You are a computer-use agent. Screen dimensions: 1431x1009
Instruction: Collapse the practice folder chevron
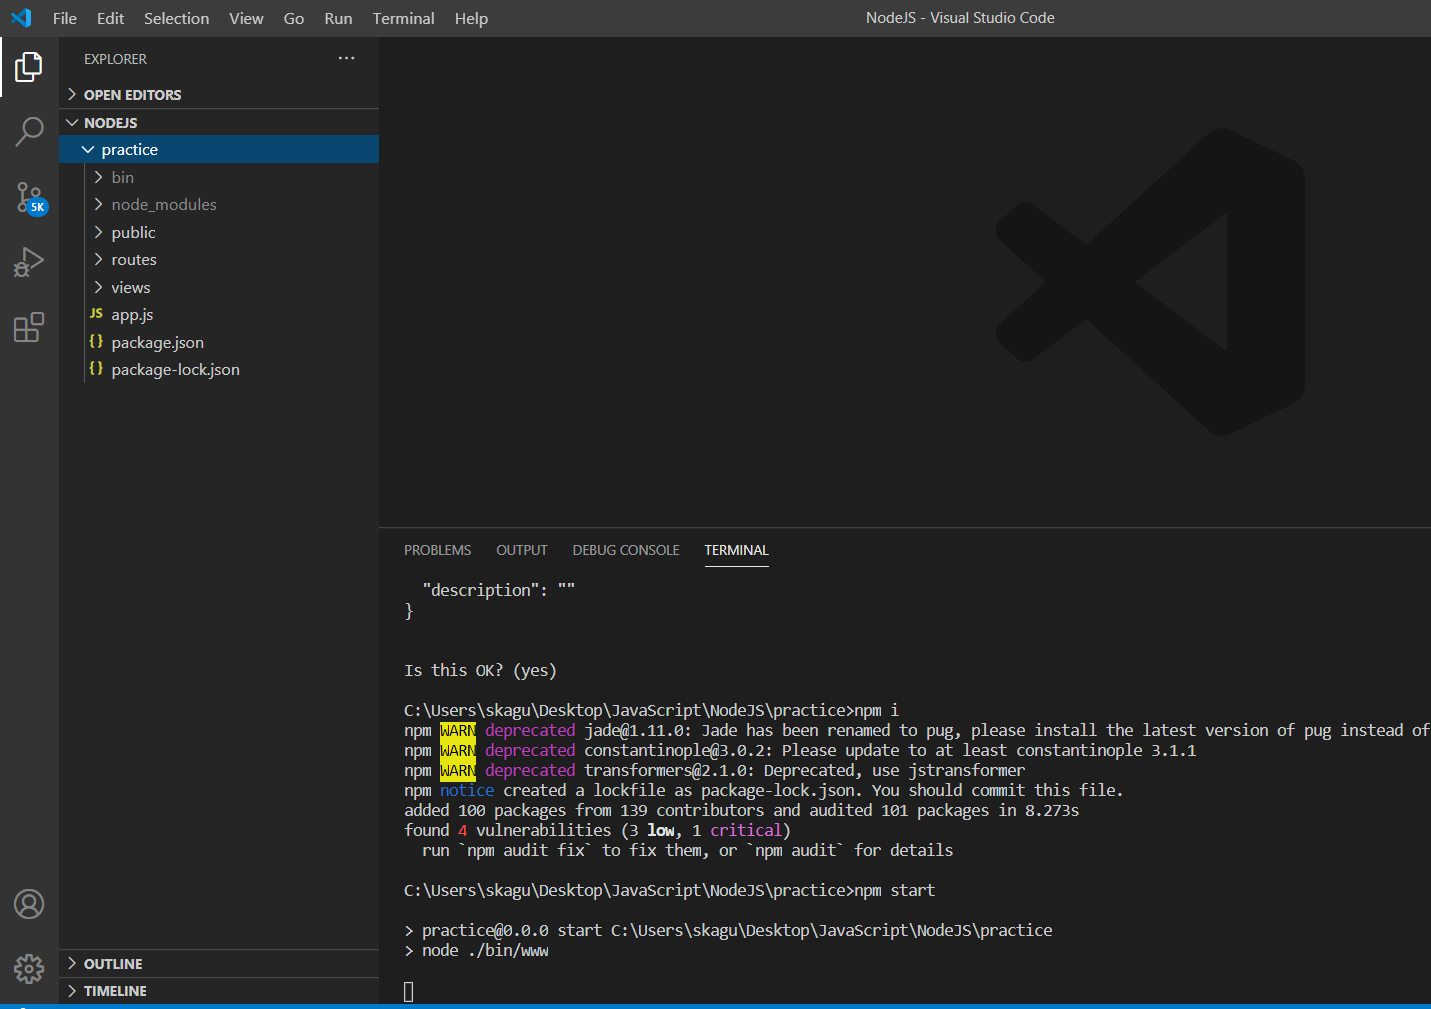click(88, 150)
